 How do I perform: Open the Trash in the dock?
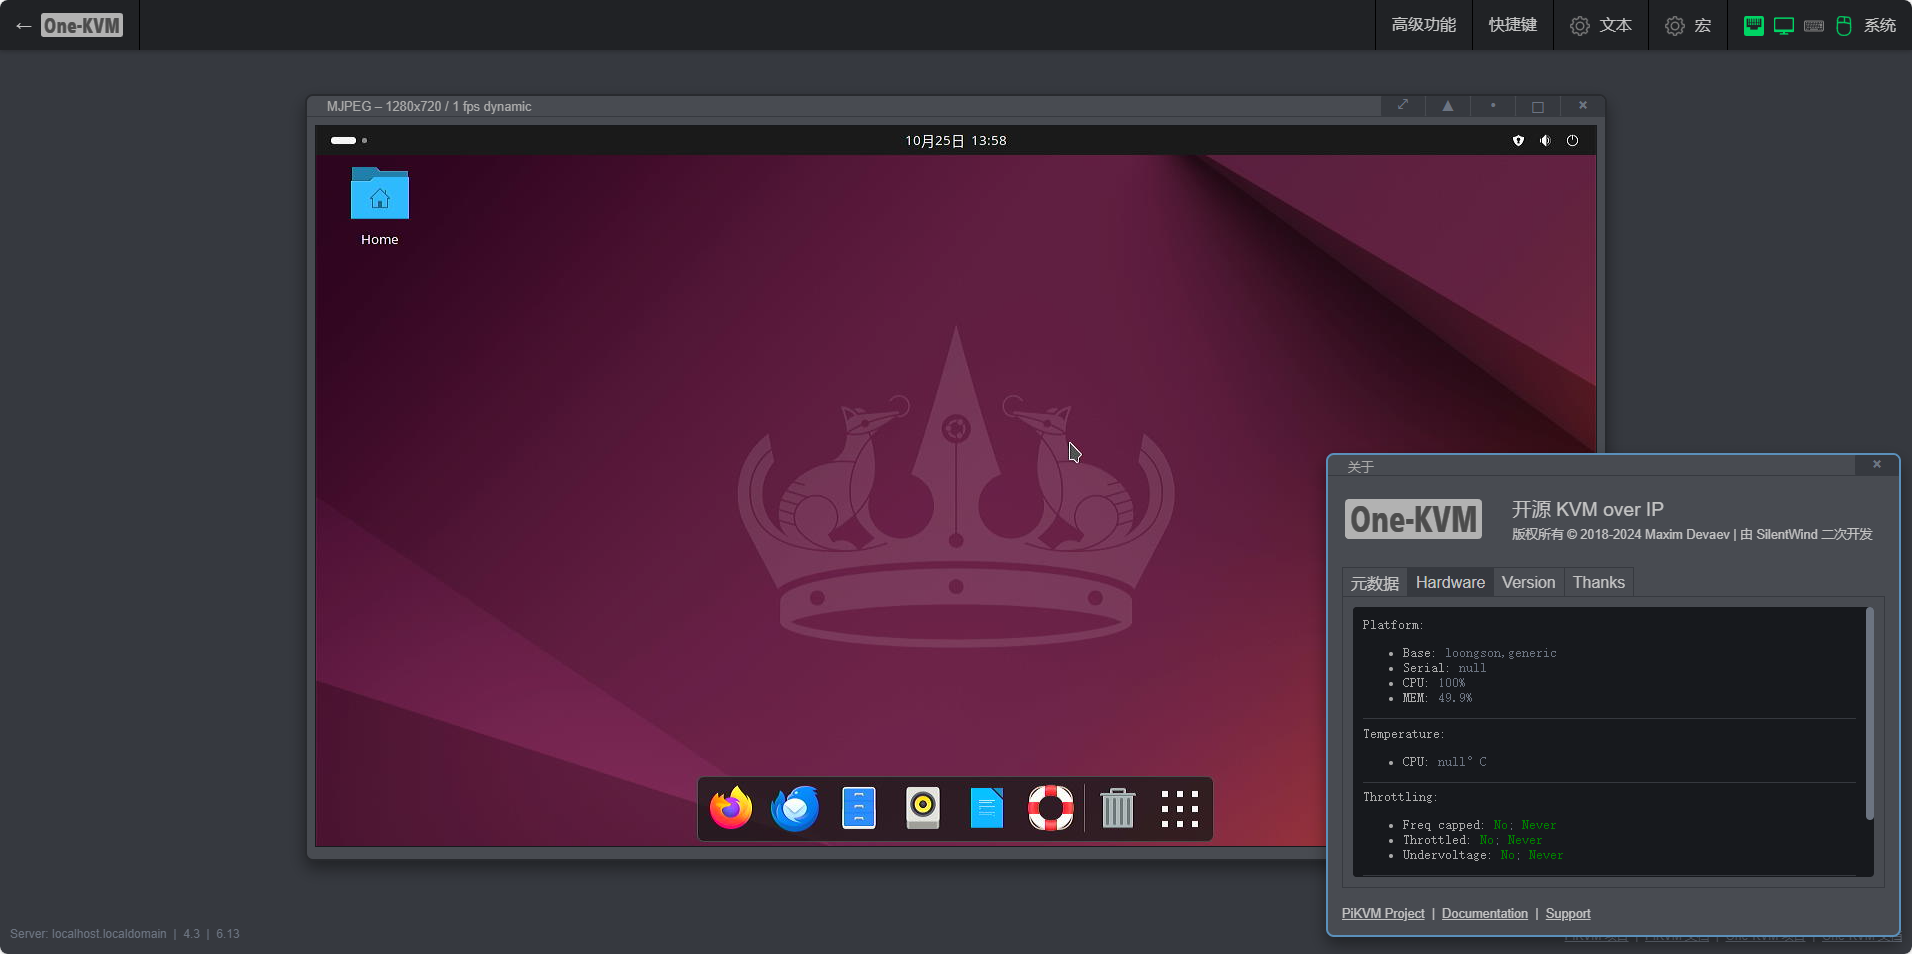(1117, 808)
